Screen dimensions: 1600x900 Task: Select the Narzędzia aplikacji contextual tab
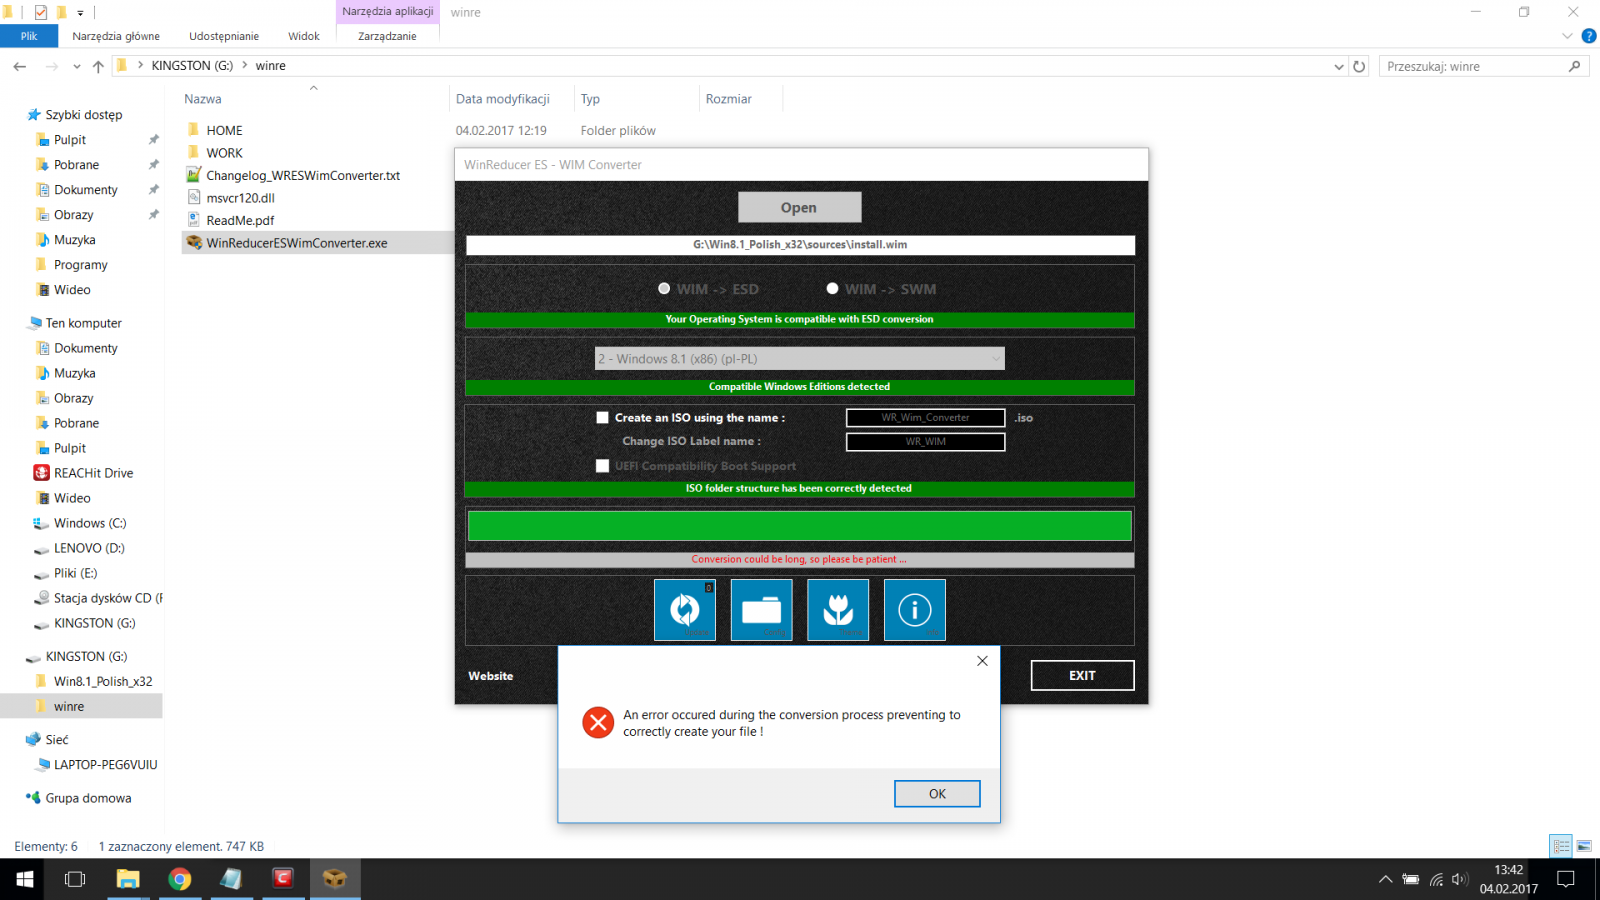coord(388,11)
